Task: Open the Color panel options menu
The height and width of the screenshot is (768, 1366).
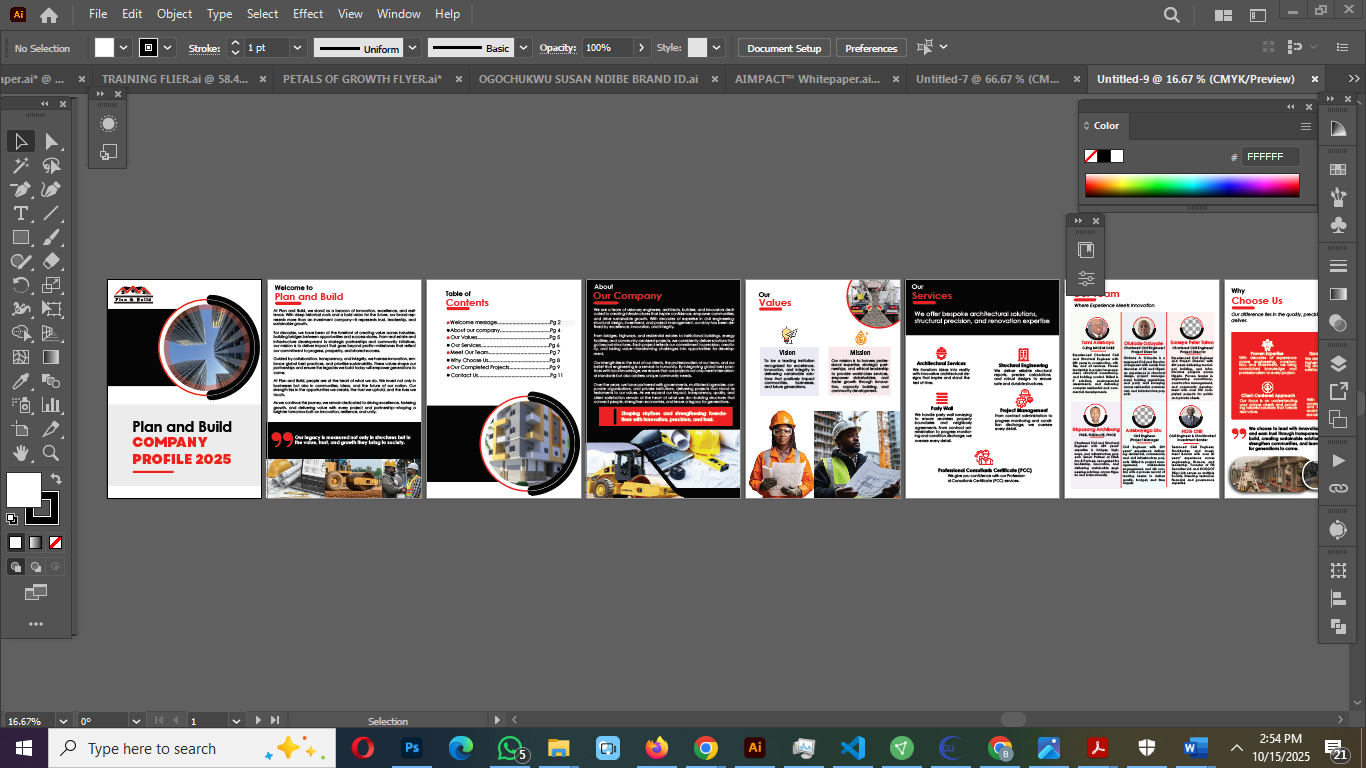Action: 1305,126
